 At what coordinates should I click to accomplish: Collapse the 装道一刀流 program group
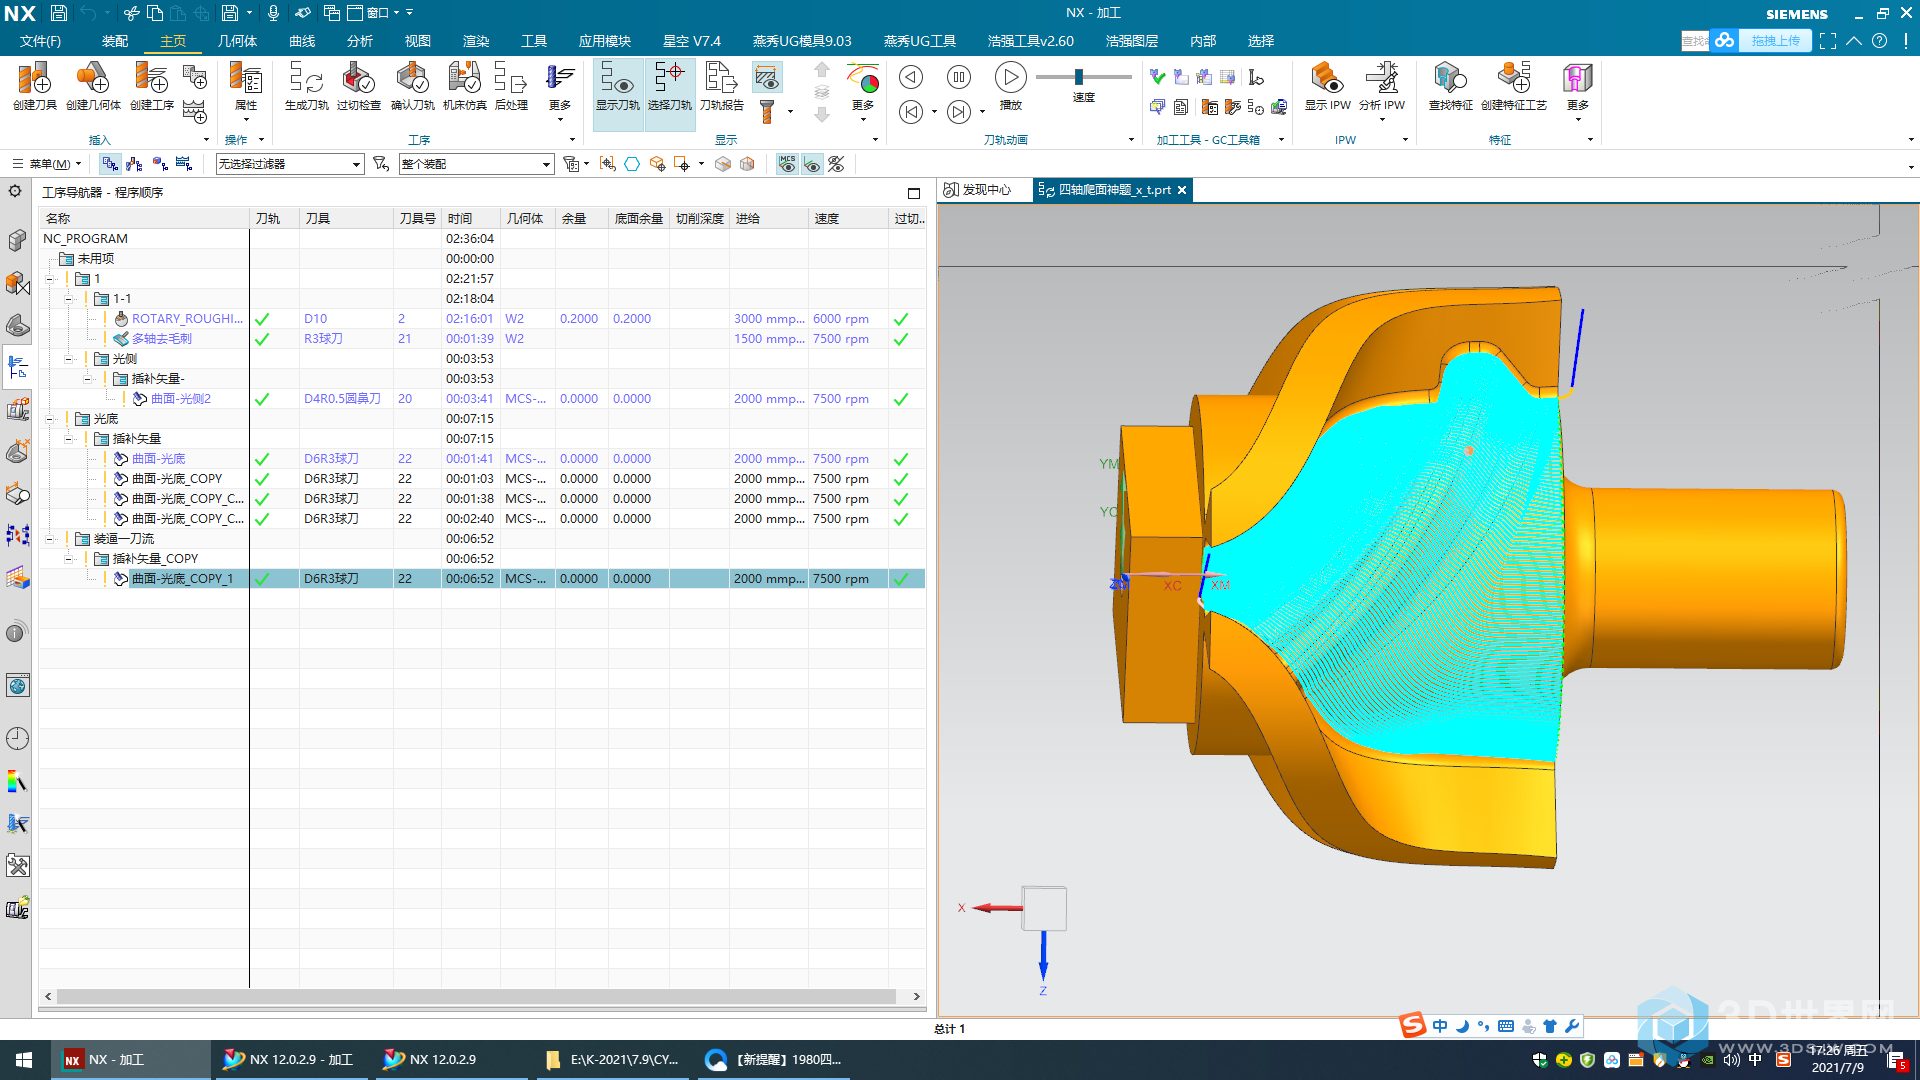click(x=50, y=539)
